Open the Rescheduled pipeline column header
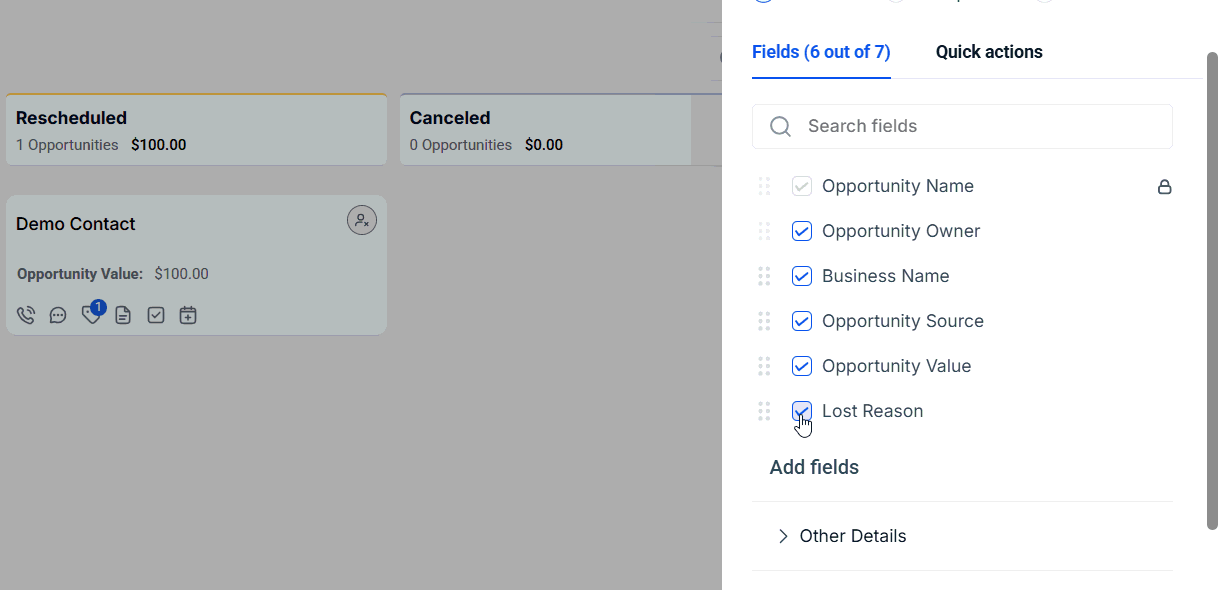This screenshot has width=1222, height=590. (71, 118)
